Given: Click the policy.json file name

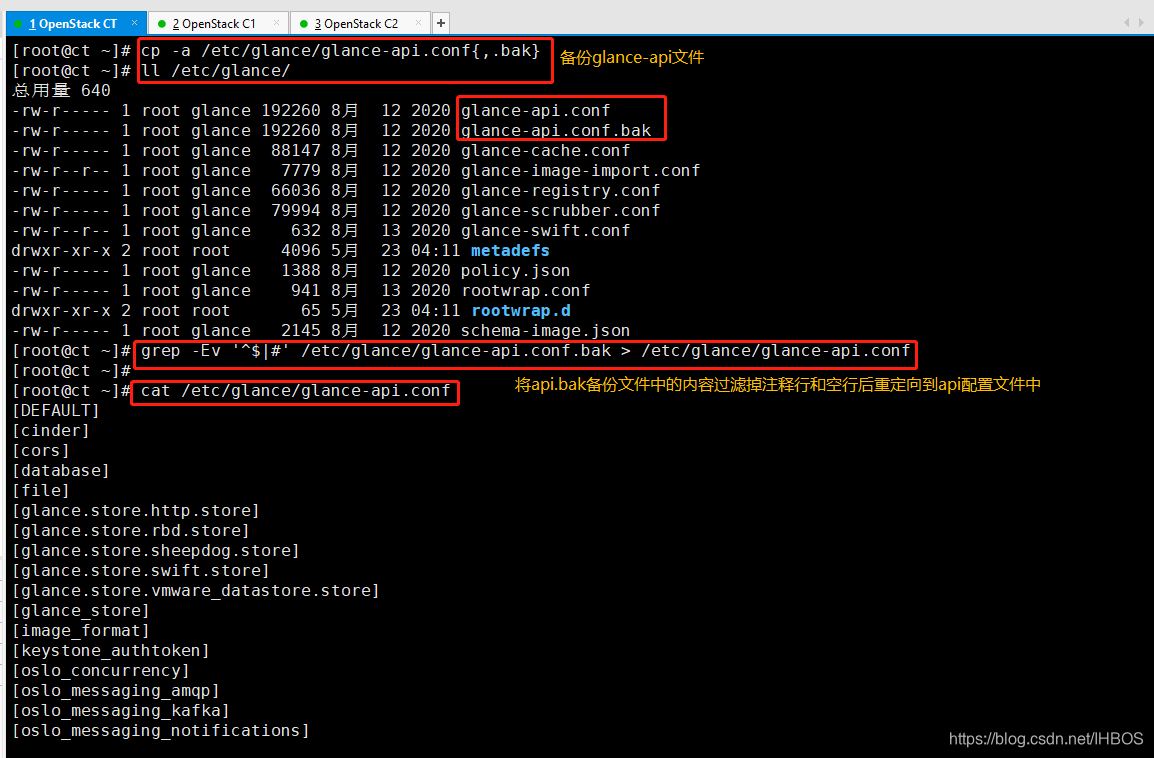Looking at the screenshot, I should (x=515, y=270).
